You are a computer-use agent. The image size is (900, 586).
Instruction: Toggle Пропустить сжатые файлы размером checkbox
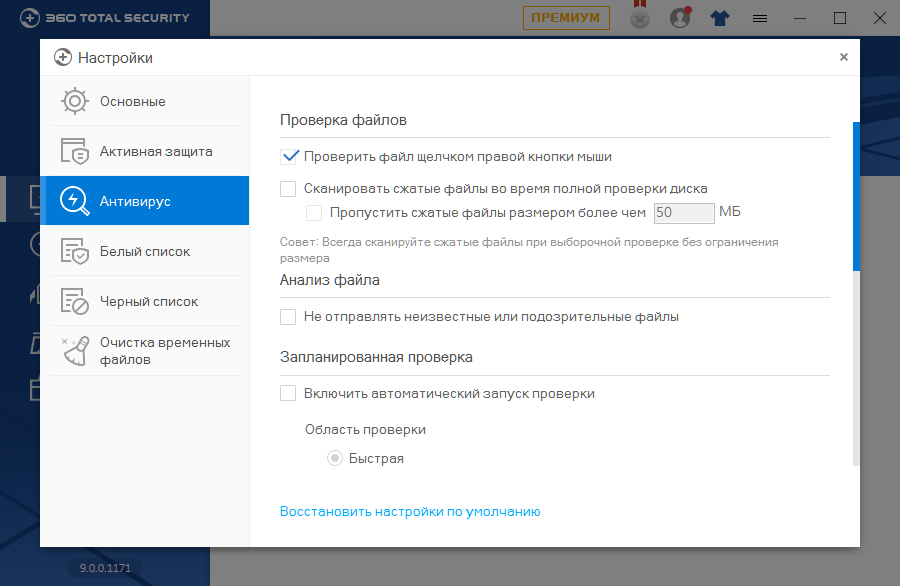314,213
